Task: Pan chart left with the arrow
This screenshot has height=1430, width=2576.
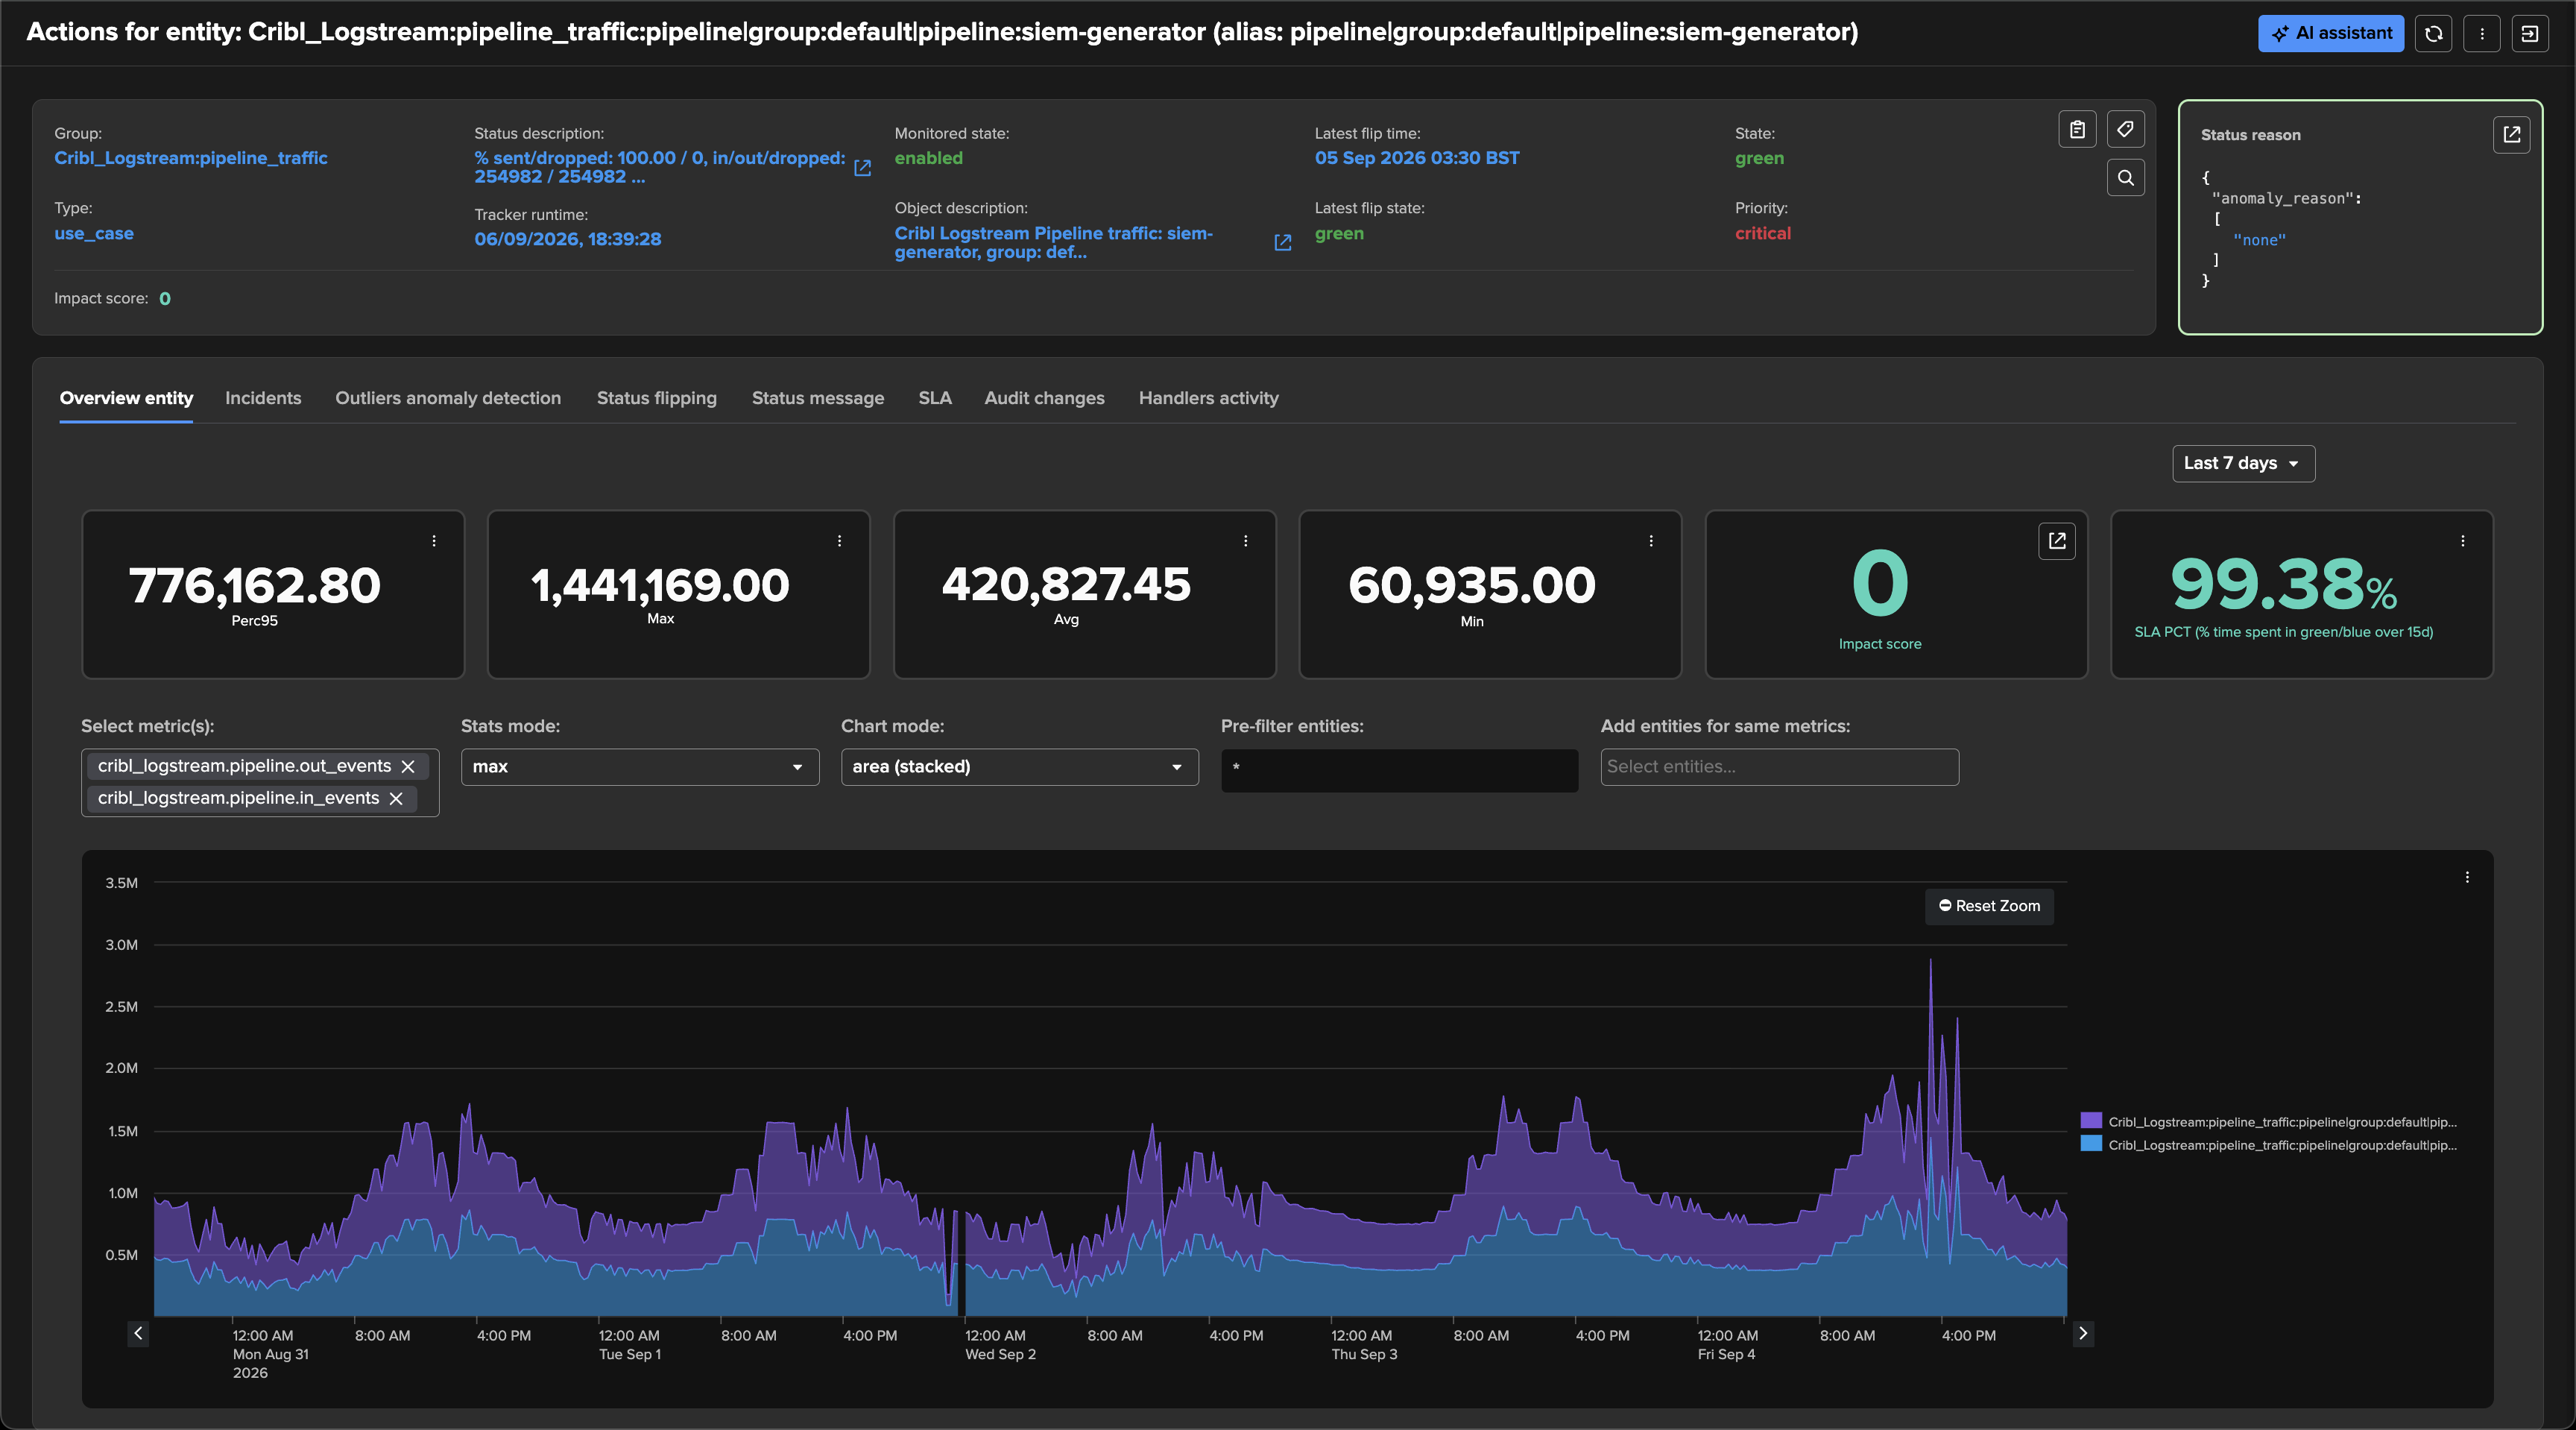Action: [138, 1333]
